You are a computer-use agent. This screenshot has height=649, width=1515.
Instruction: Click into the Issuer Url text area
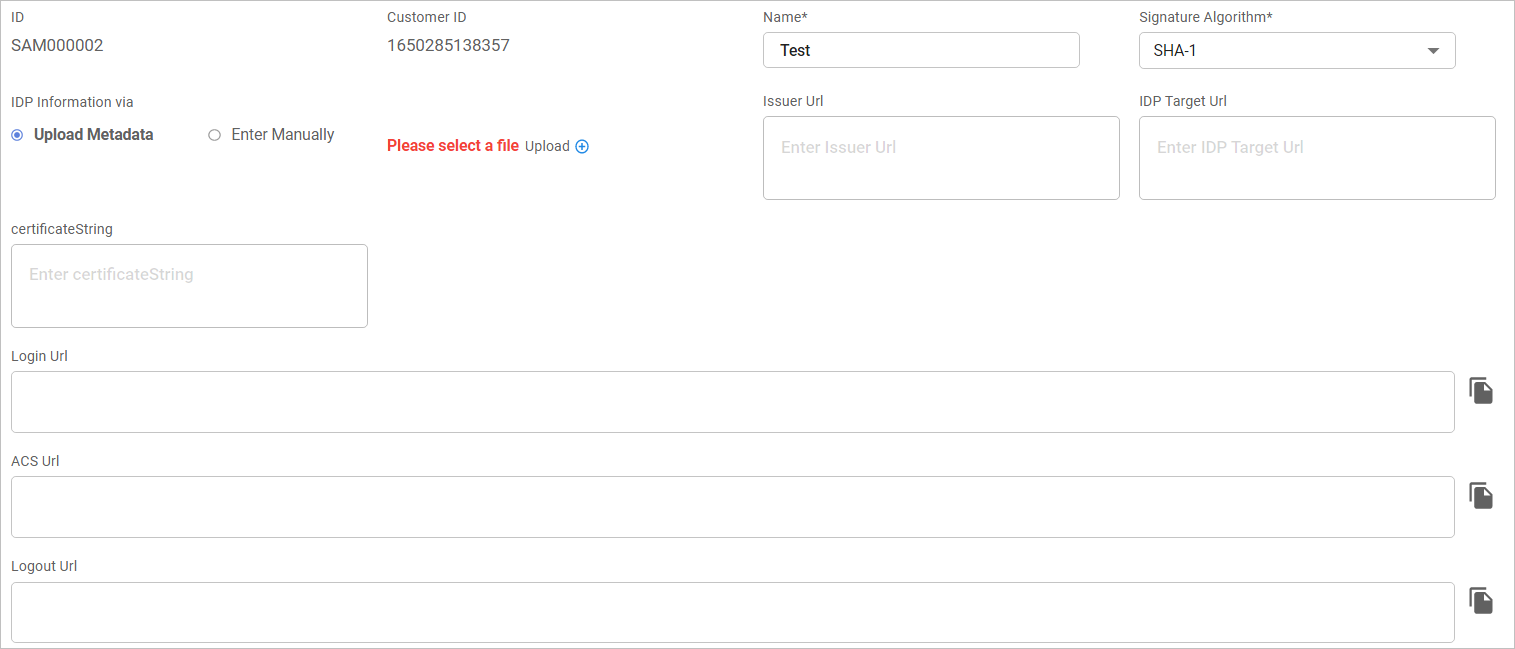tap(940, 158)
